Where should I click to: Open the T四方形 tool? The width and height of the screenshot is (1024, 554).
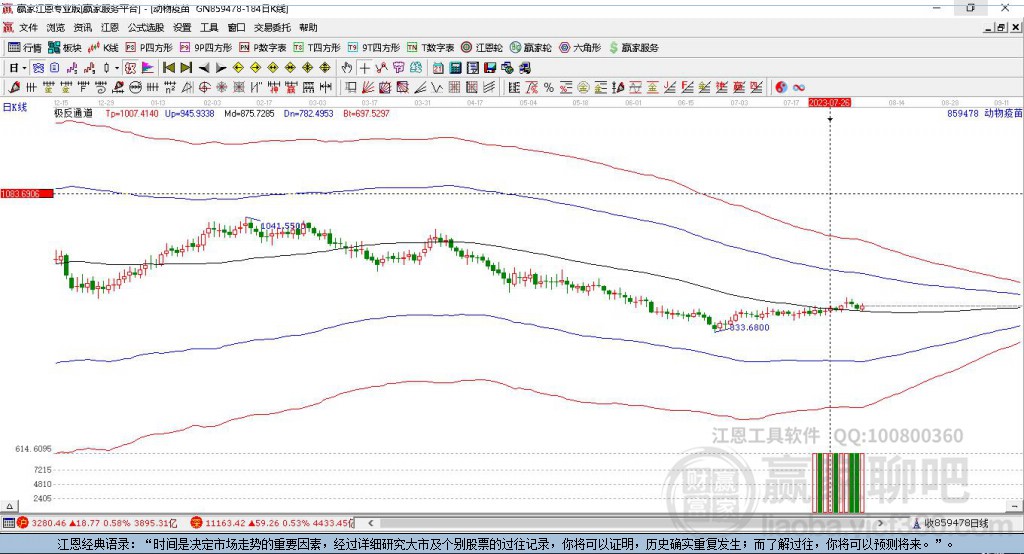pyautogui.click(x=317, y=48)
